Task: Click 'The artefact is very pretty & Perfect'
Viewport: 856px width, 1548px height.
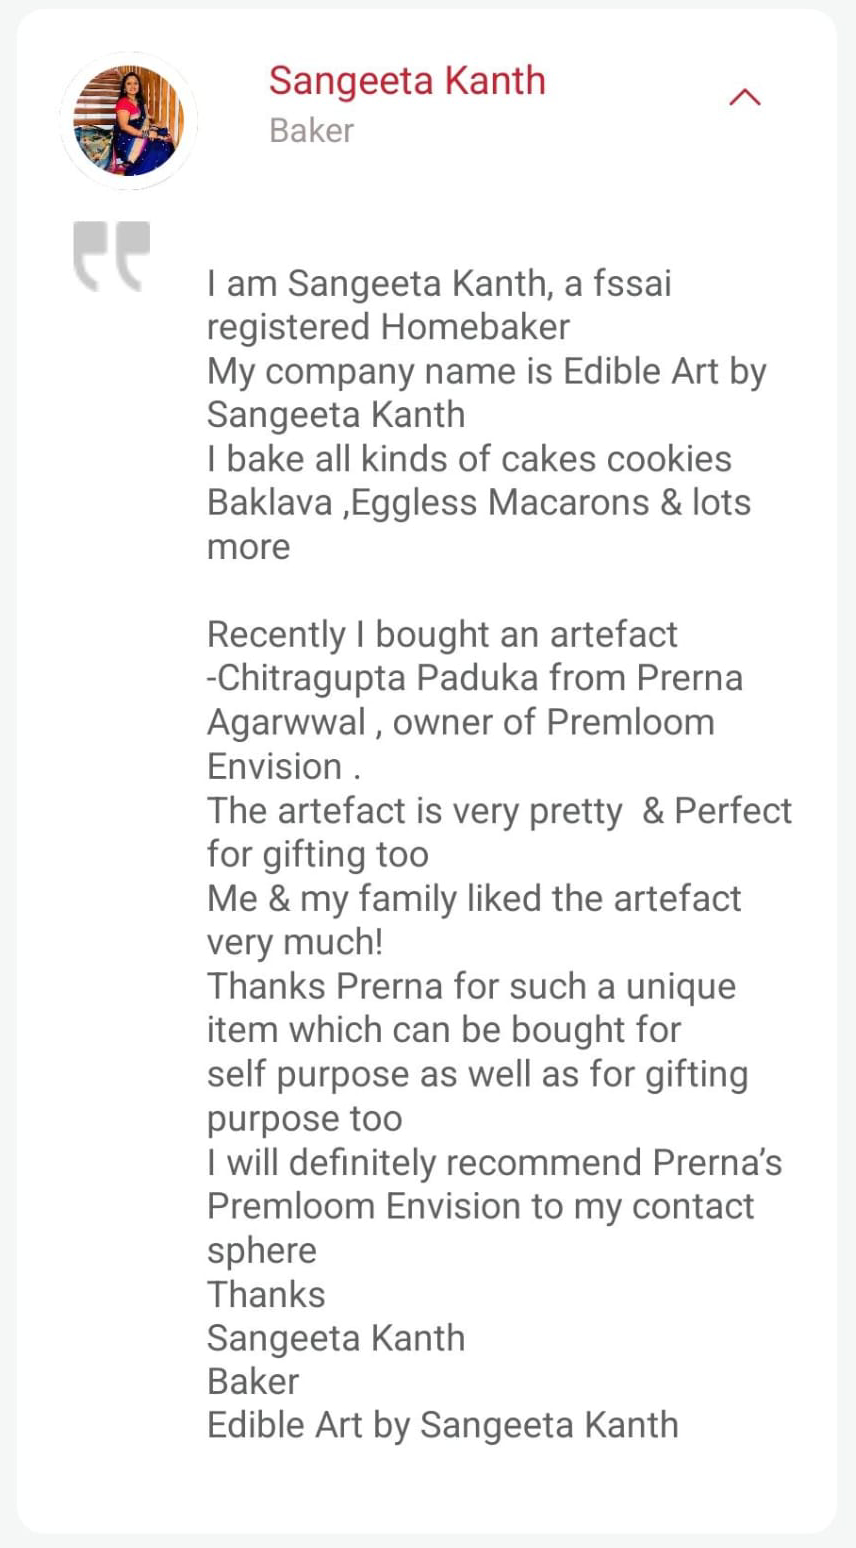Action: pyautogui.click(x=498, y=810)
